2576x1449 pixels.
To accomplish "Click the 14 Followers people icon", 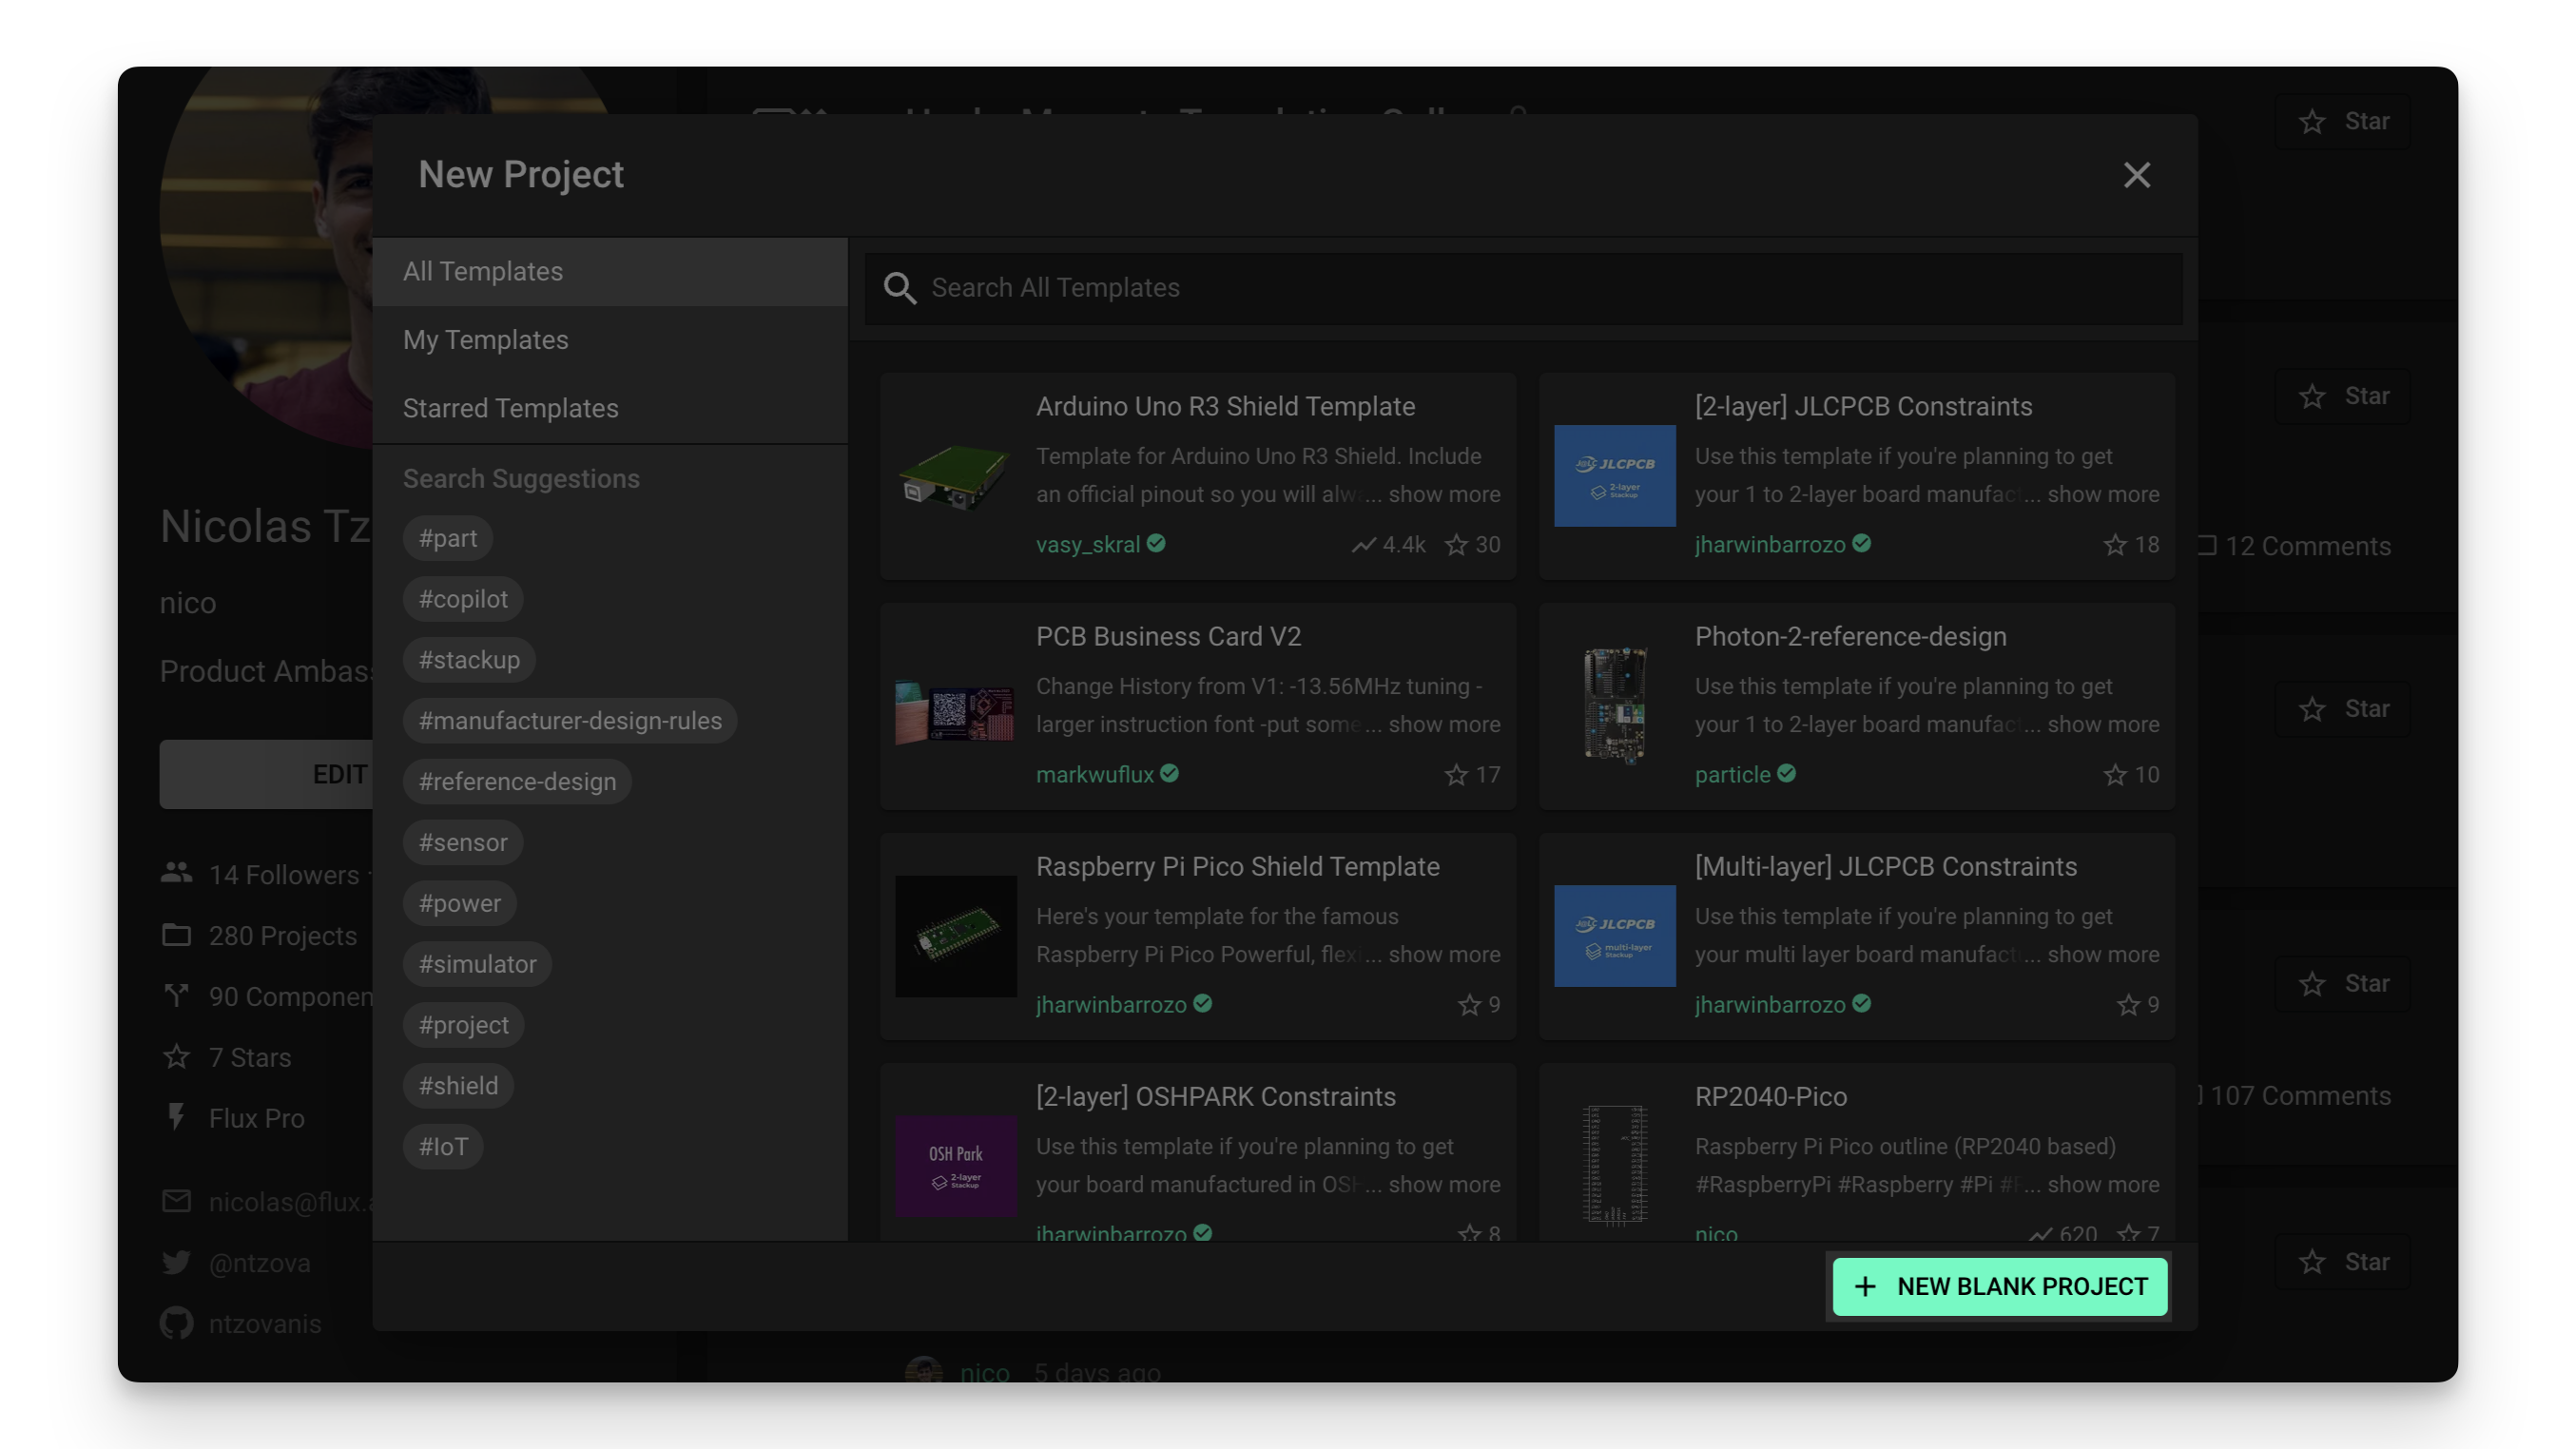I will click(176, 872).
